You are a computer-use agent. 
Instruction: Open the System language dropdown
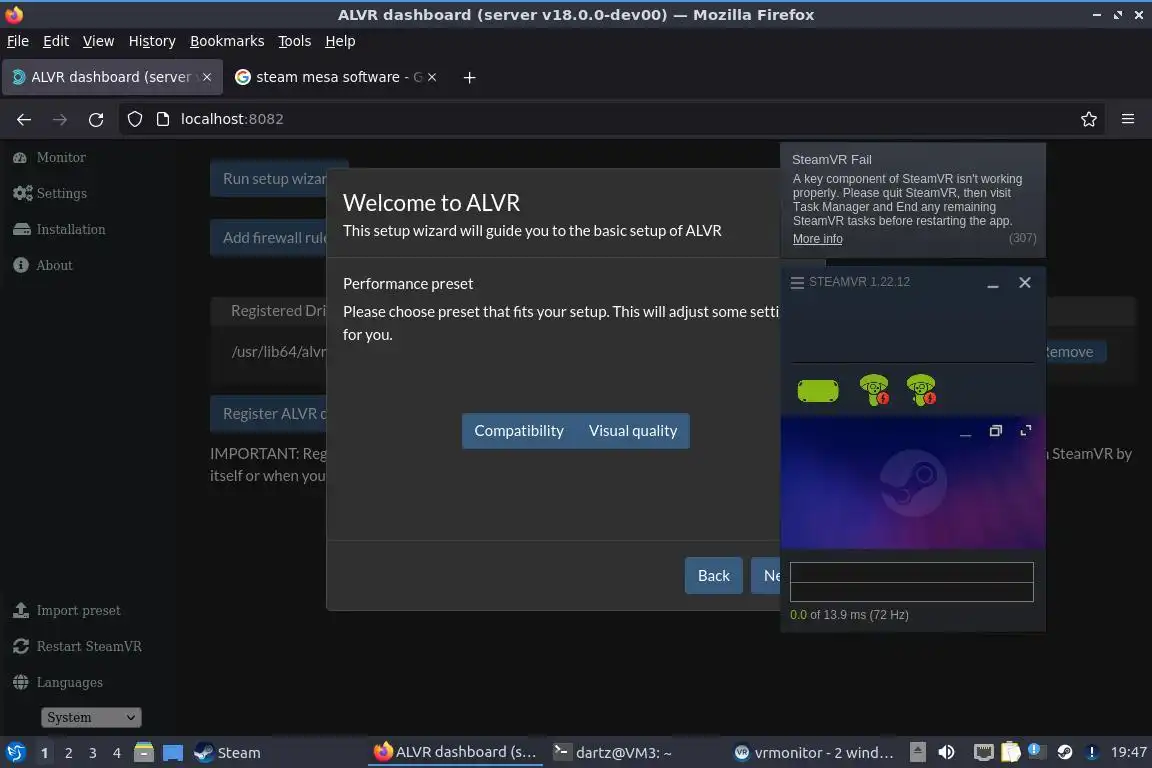(91, 717)
